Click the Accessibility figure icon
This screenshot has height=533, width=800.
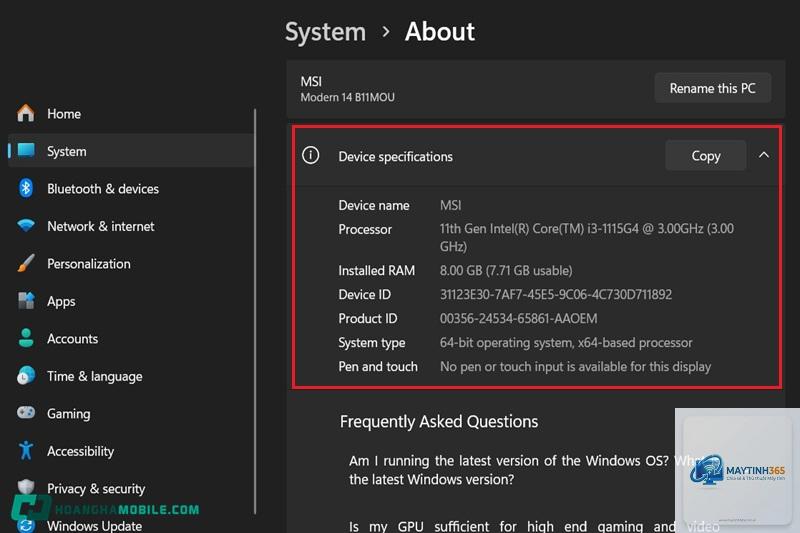tap(26, 450)
